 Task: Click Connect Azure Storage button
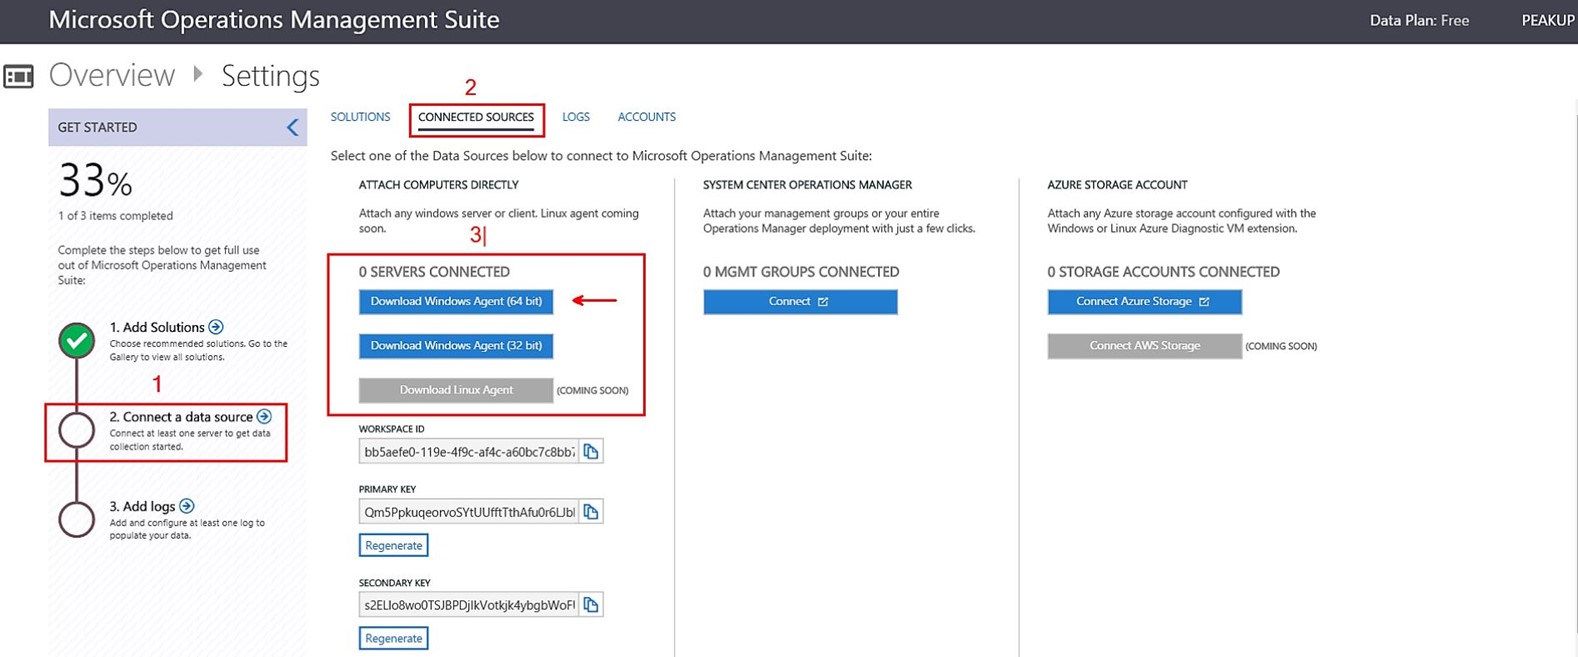pyautogui.click(x=1145, y=302)
